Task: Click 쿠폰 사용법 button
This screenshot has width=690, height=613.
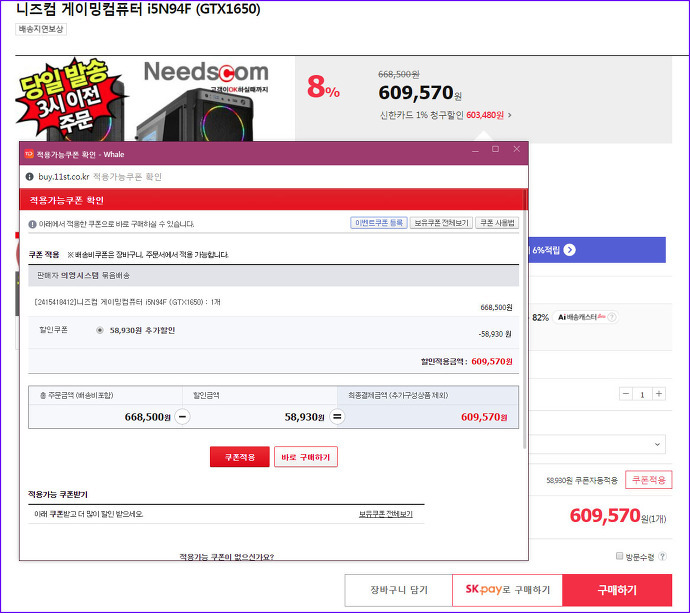Action: [497, 223]
